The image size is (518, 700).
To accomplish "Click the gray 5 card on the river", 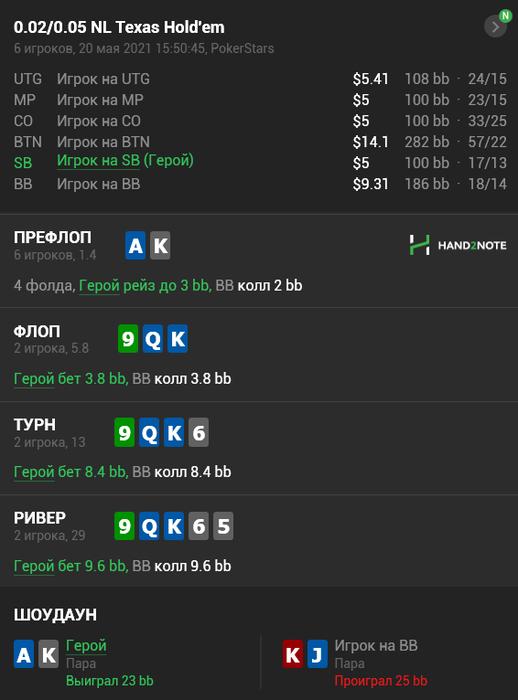I will coord(223,526).
